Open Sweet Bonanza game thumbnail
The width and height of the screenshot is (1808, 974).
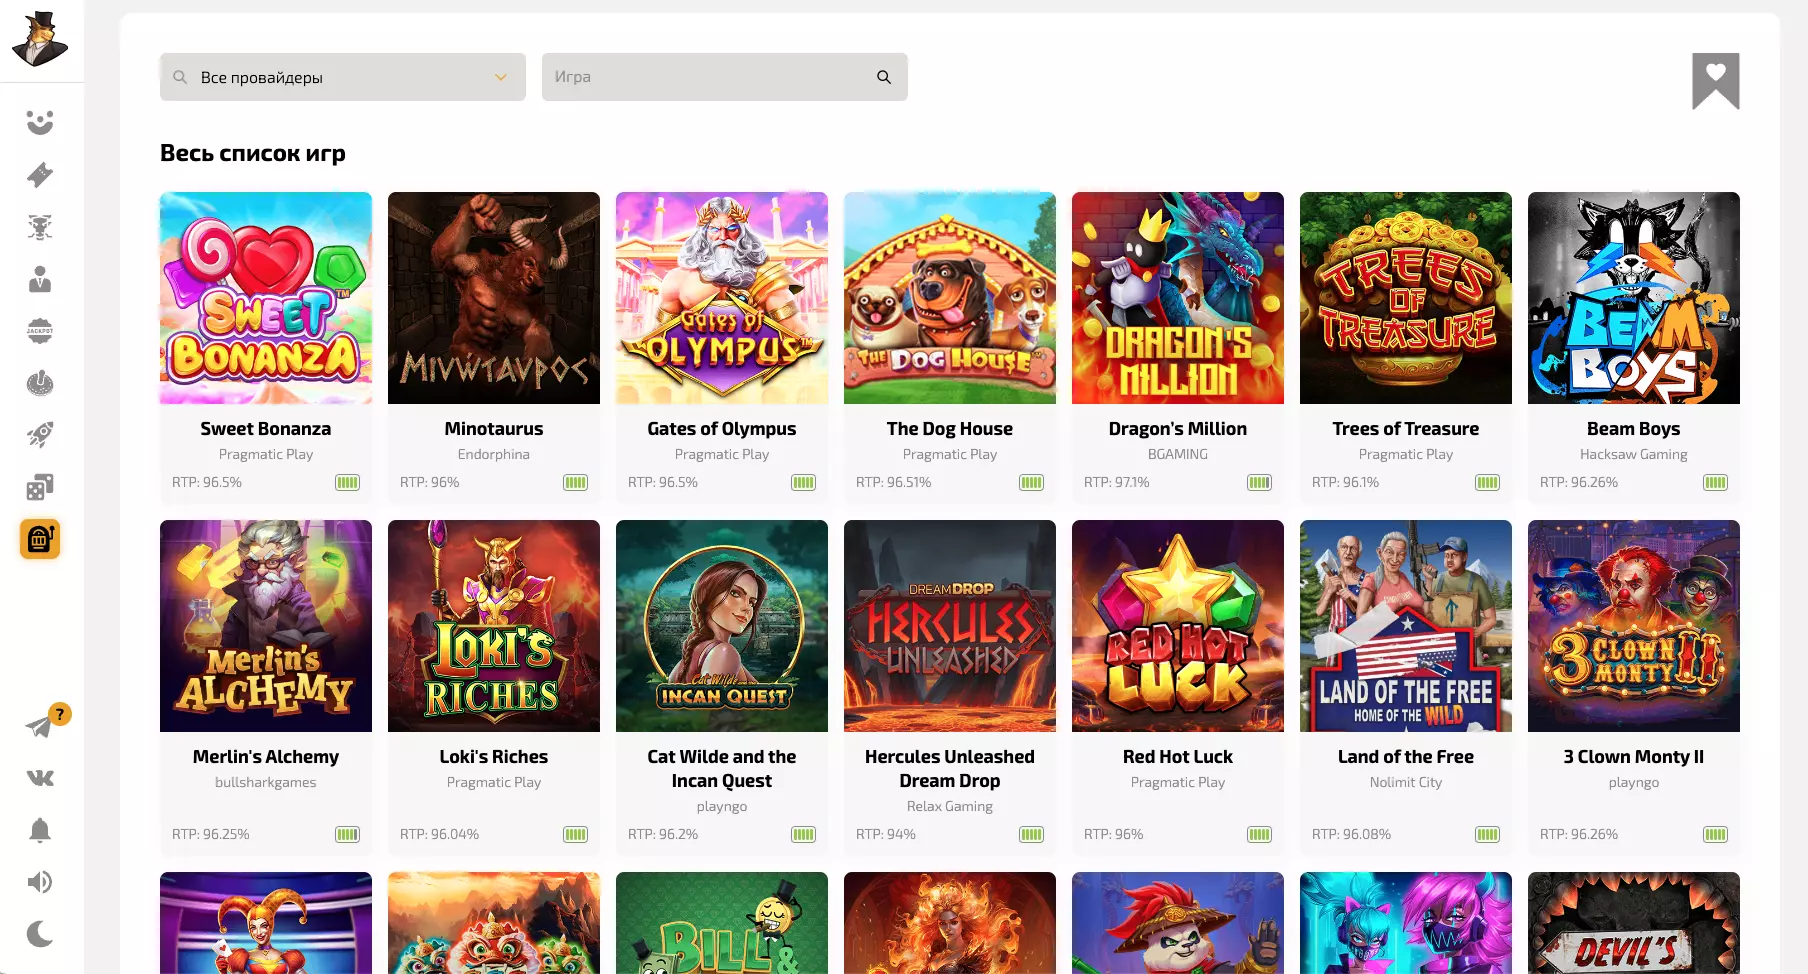[x=266, y=298]
